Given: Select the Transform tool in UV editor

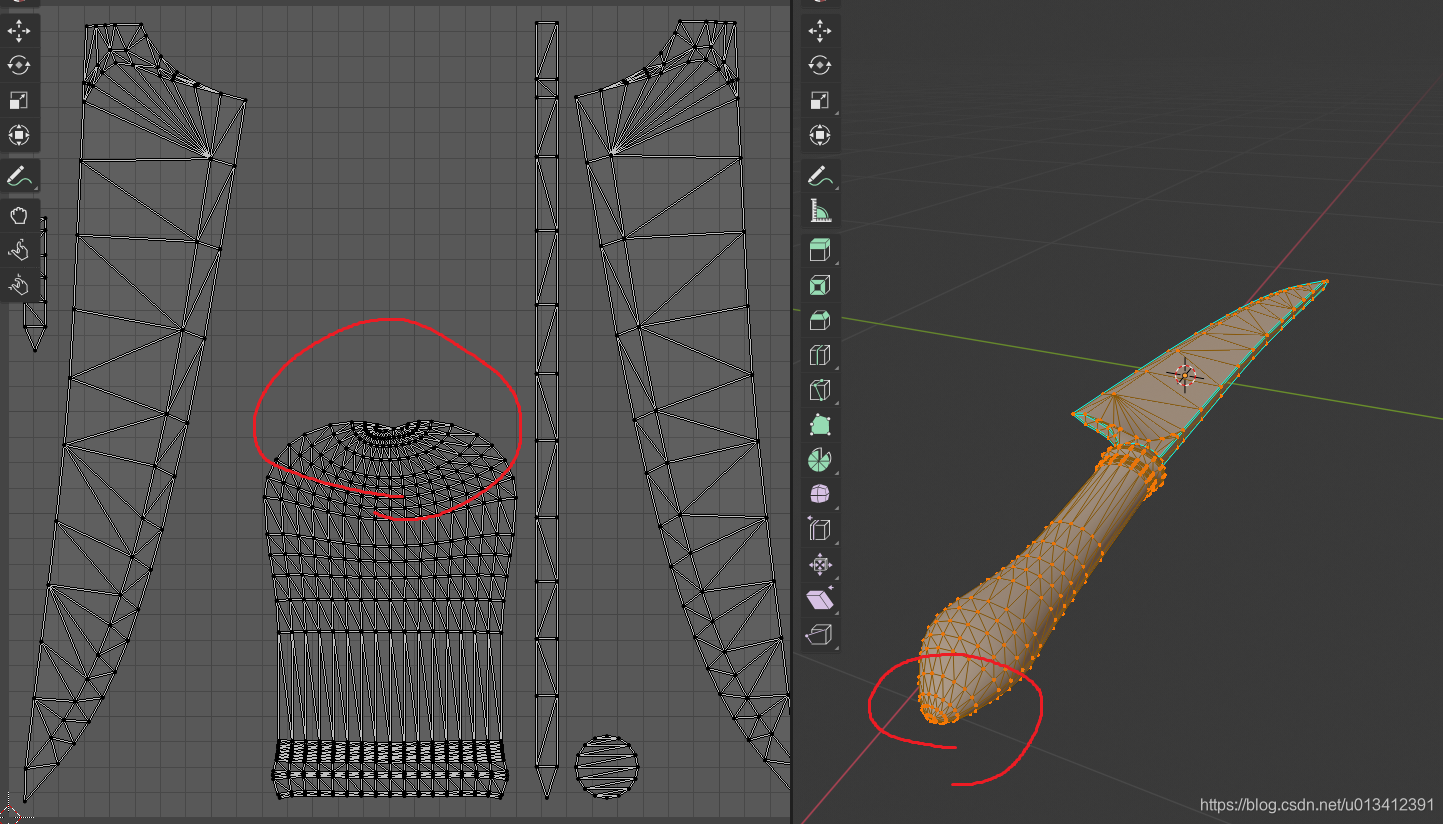Looking at the screenshot, I should pyautogui.click(x=19, y=135).
